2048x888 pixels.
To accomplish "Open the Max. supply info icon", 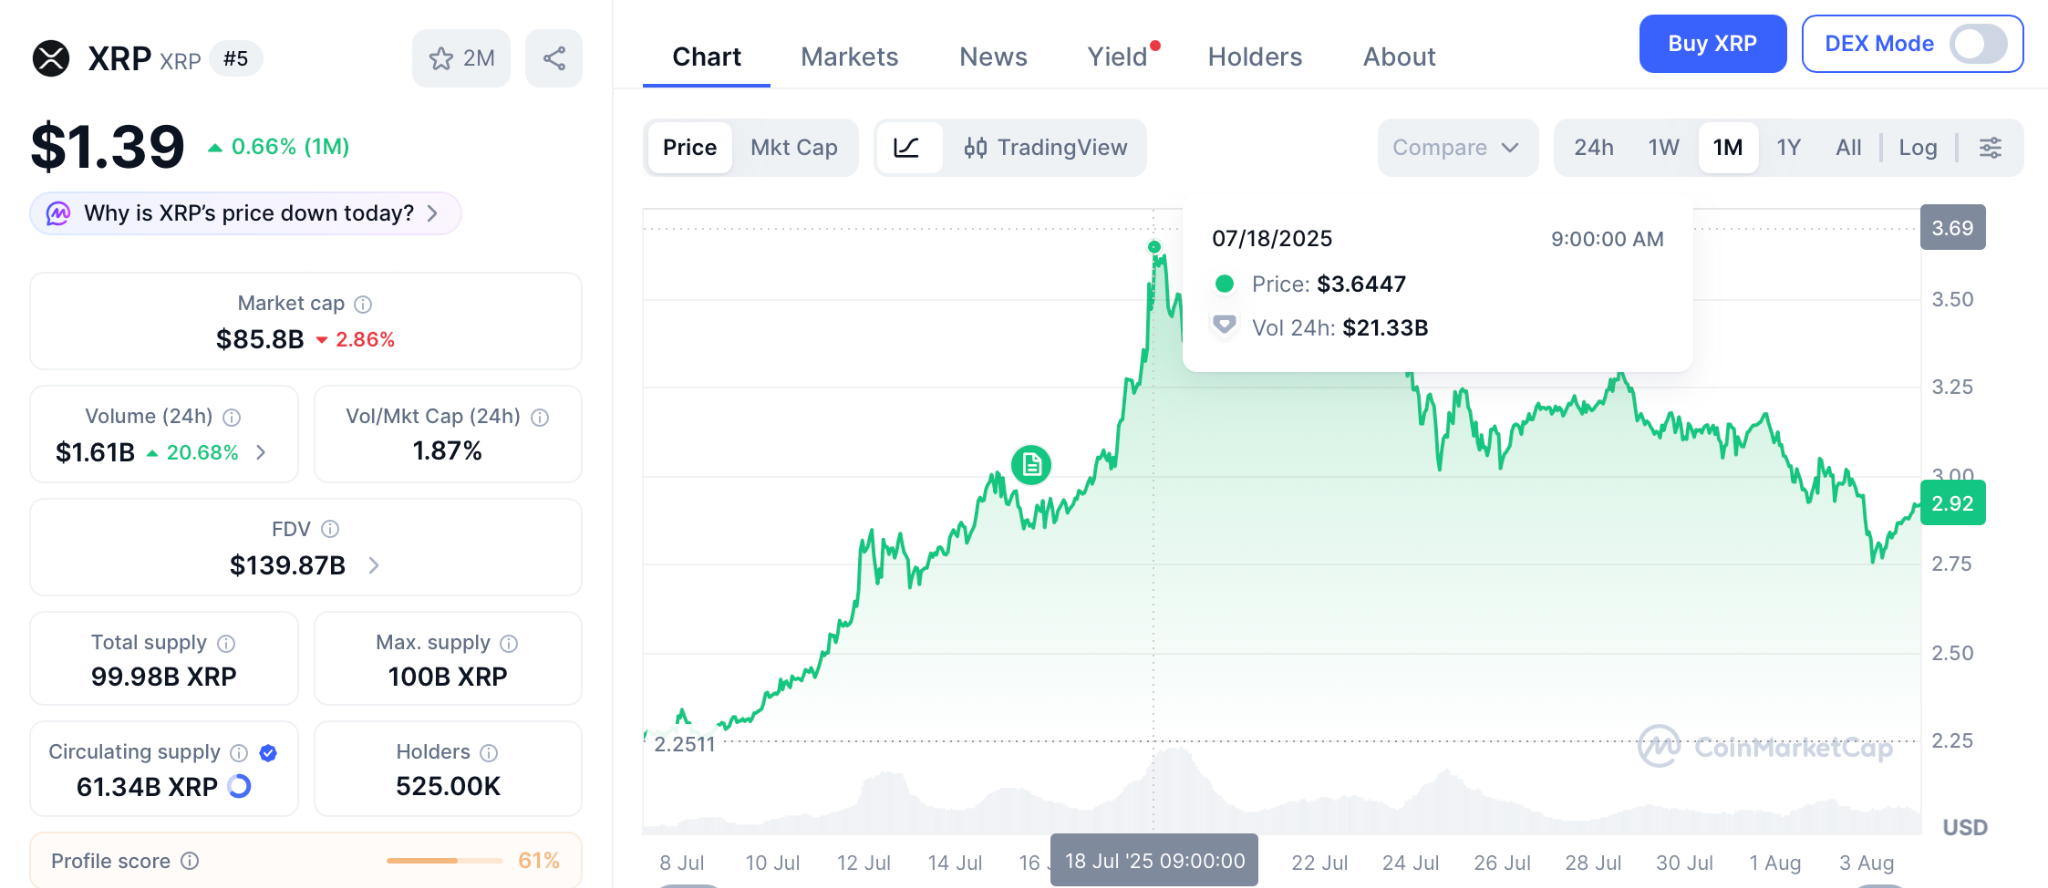I will click(x=509, y=643).
